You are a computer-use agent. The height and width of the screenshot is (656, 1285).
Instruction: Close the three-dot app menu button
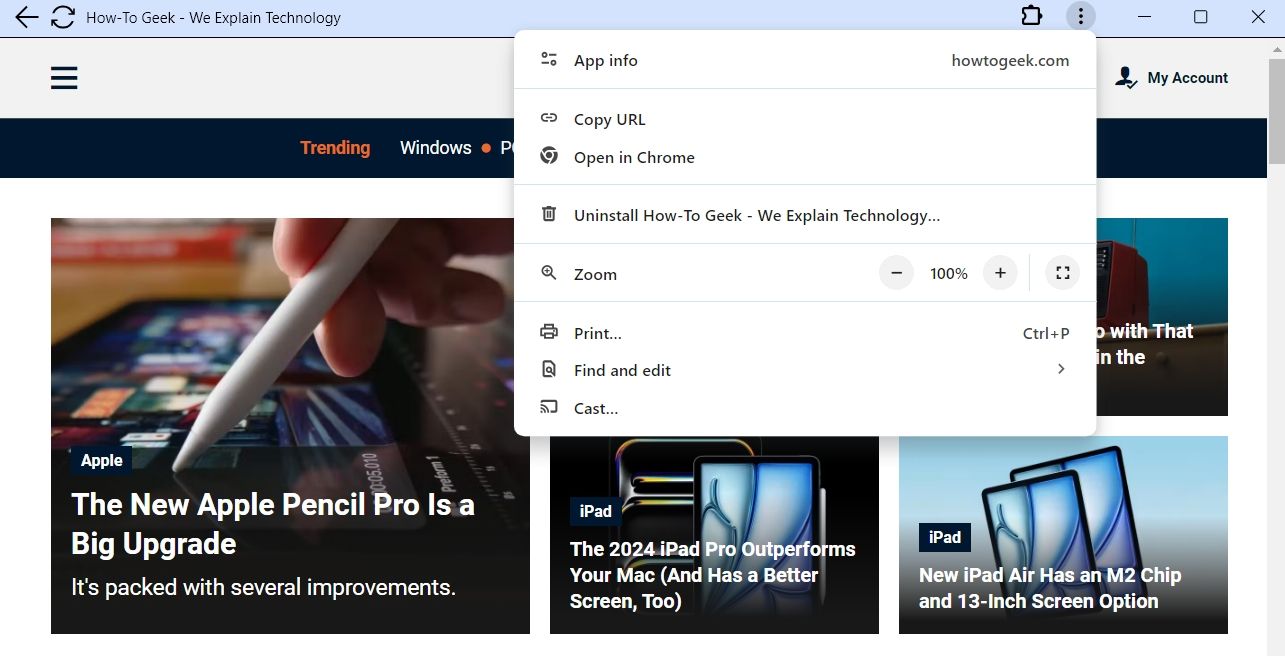[1081, 17]
